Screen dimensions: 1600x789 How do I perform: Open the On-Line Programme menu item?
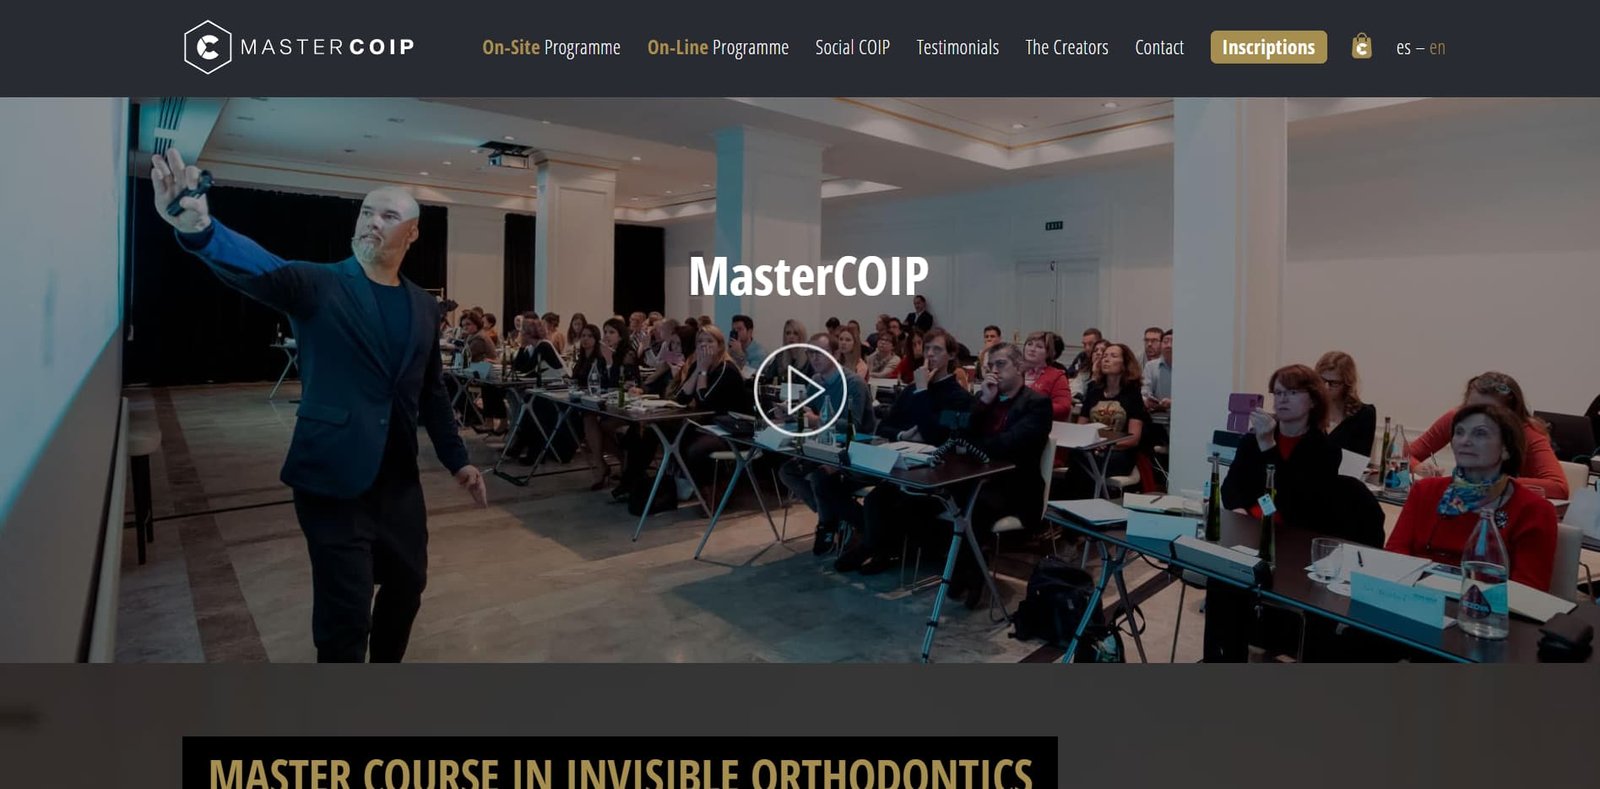pyautogui.click(x=718, y=47)
